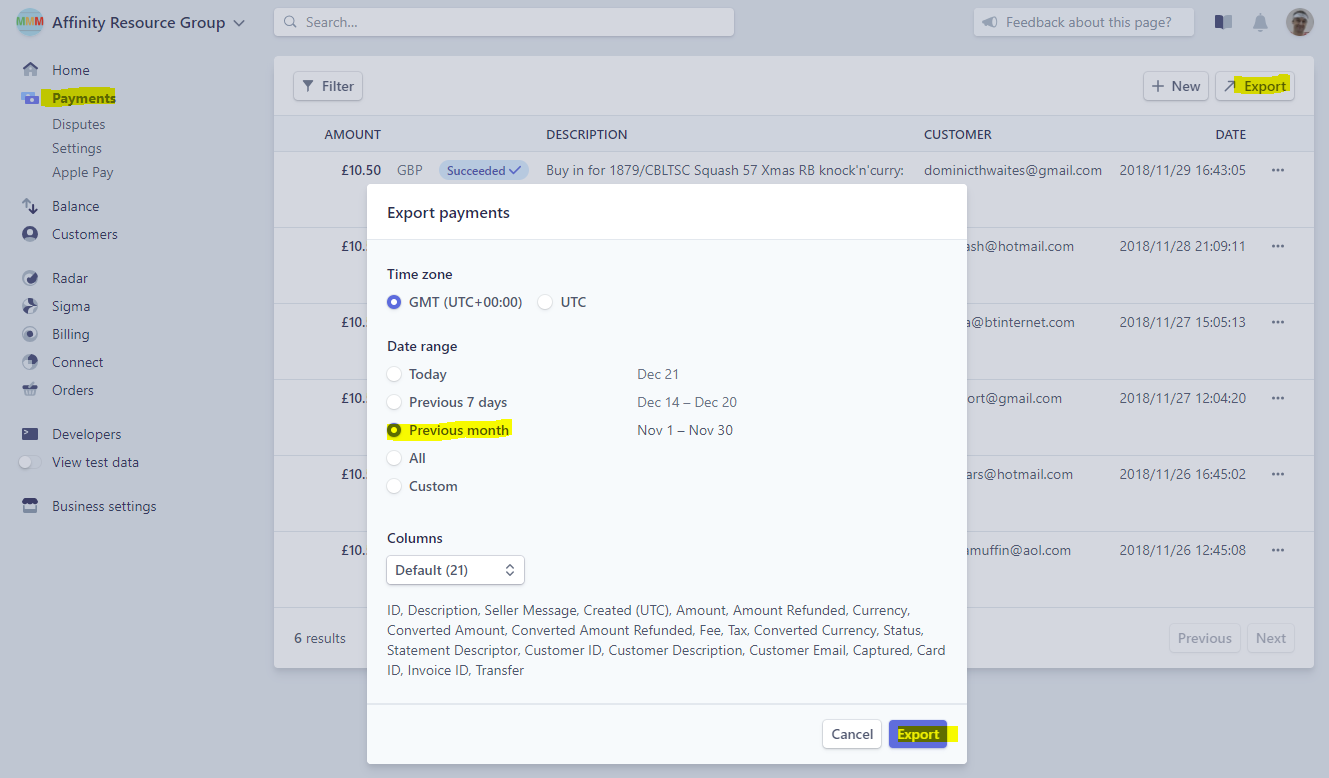The width and height of the screenshot is (1329, 778).
Task: Select the UTC time zone radio
Action: click(545, 302)
